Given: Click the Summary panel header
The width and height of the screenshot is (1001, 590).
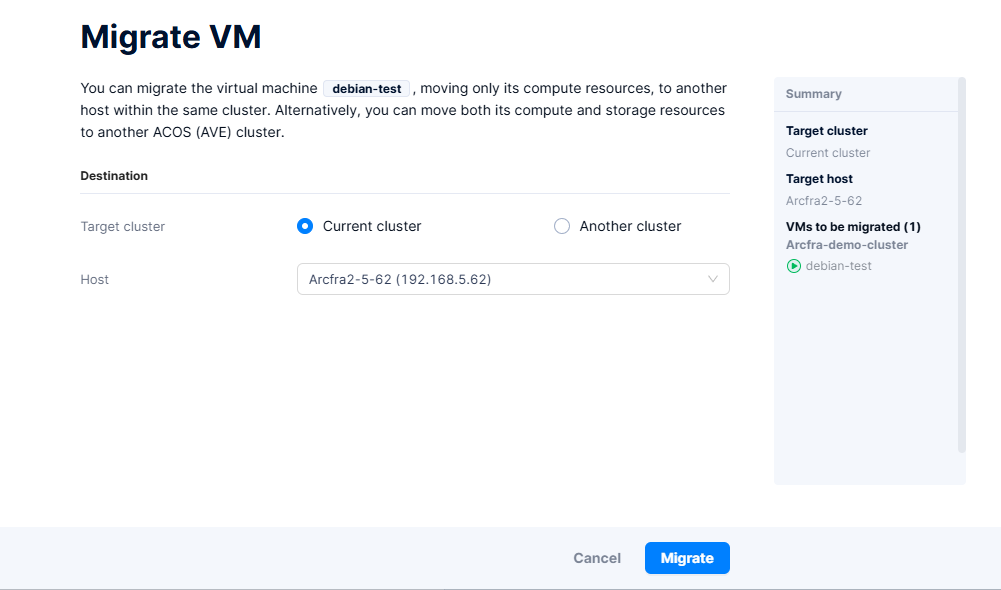Looking at the screenshot, I should (814, 94).
